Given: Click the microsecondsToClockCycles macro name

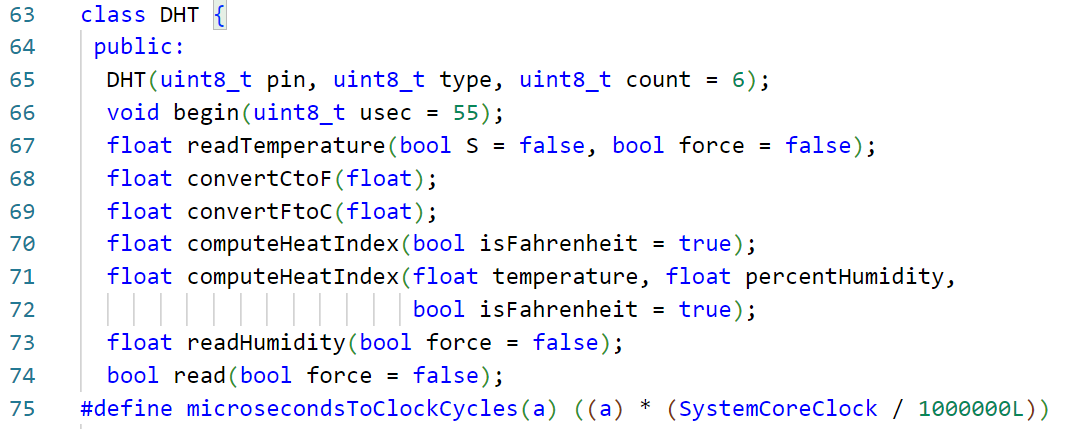Looking at the screenshot, I should pyautogui.click(x=352, y=409).
